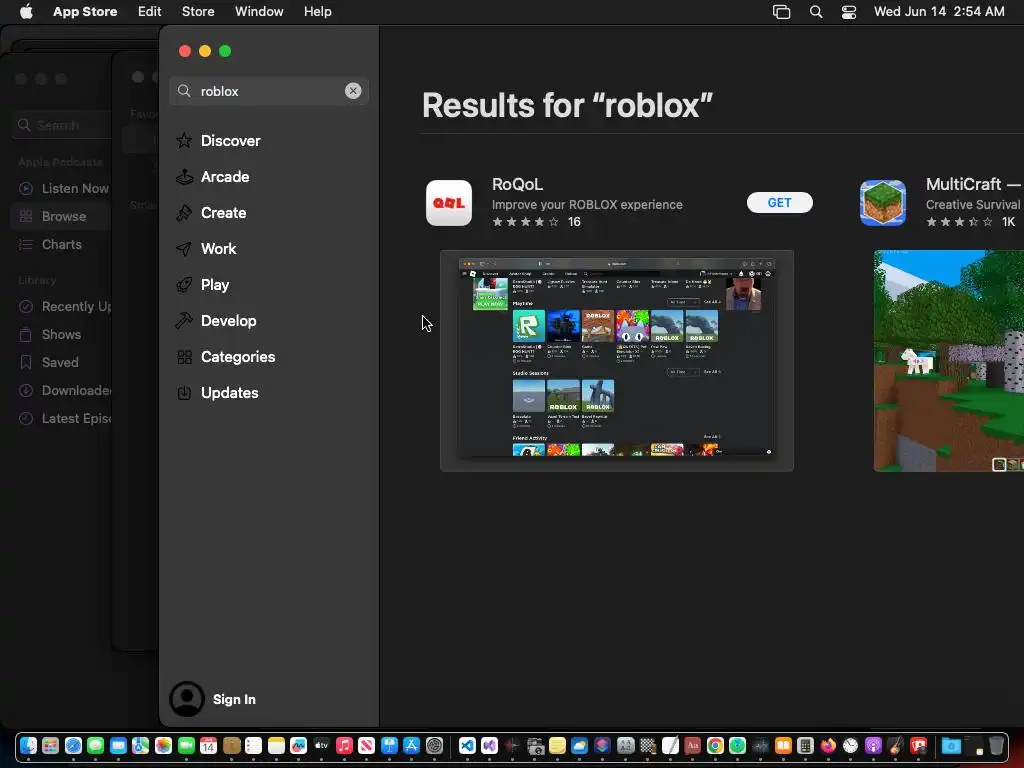The image size is (1024, 768).
Task: Open FaceTime from the Dock
Action: (186, 745)
